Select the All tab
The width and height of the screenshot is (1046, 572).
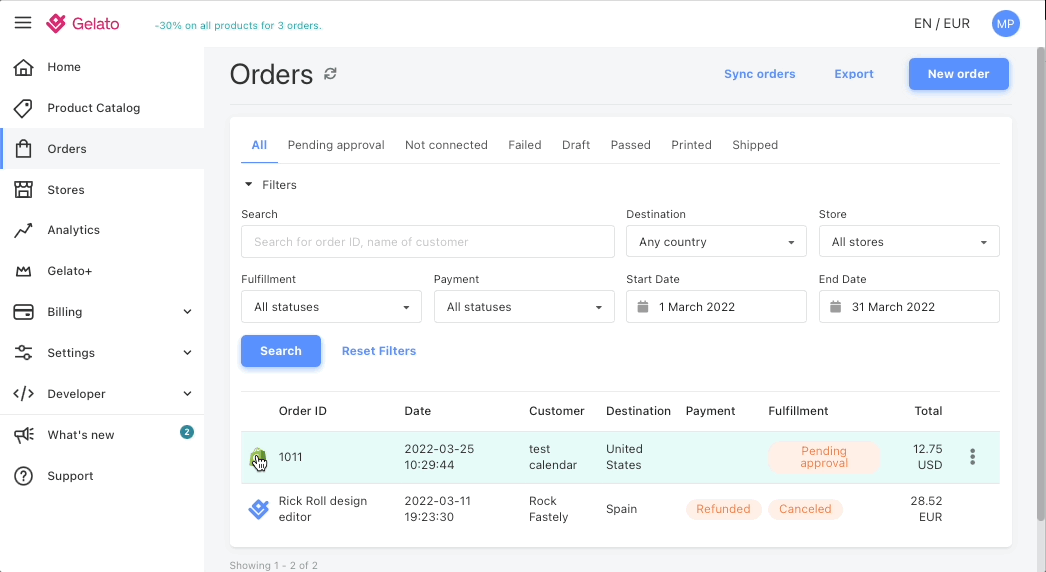coord(259,145)
